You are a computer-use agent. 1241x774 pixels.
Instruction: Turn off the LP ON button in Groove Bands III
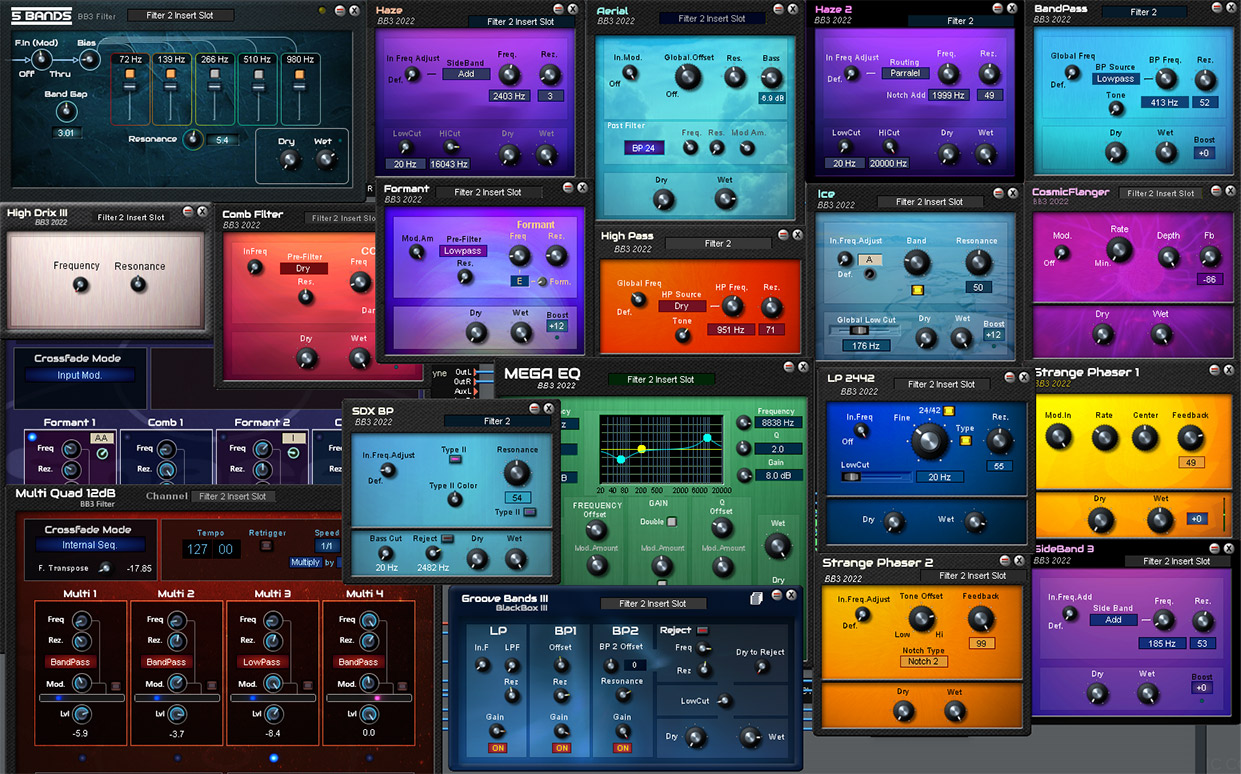(x=497, y=748)
